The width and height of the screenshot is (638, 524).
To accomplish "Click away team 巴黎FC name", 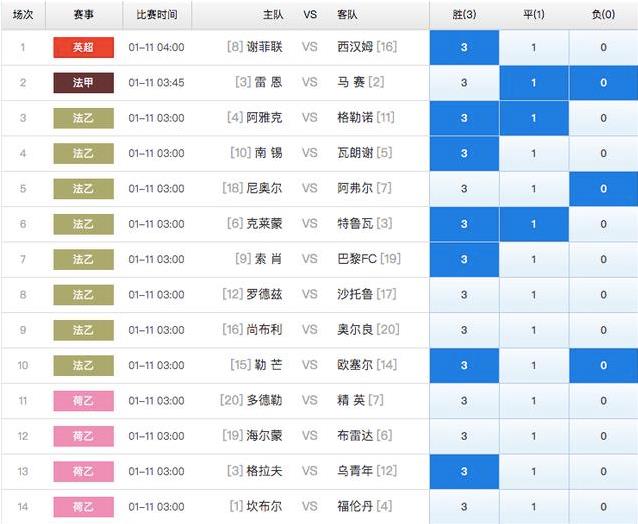I will tap(357, 259).
